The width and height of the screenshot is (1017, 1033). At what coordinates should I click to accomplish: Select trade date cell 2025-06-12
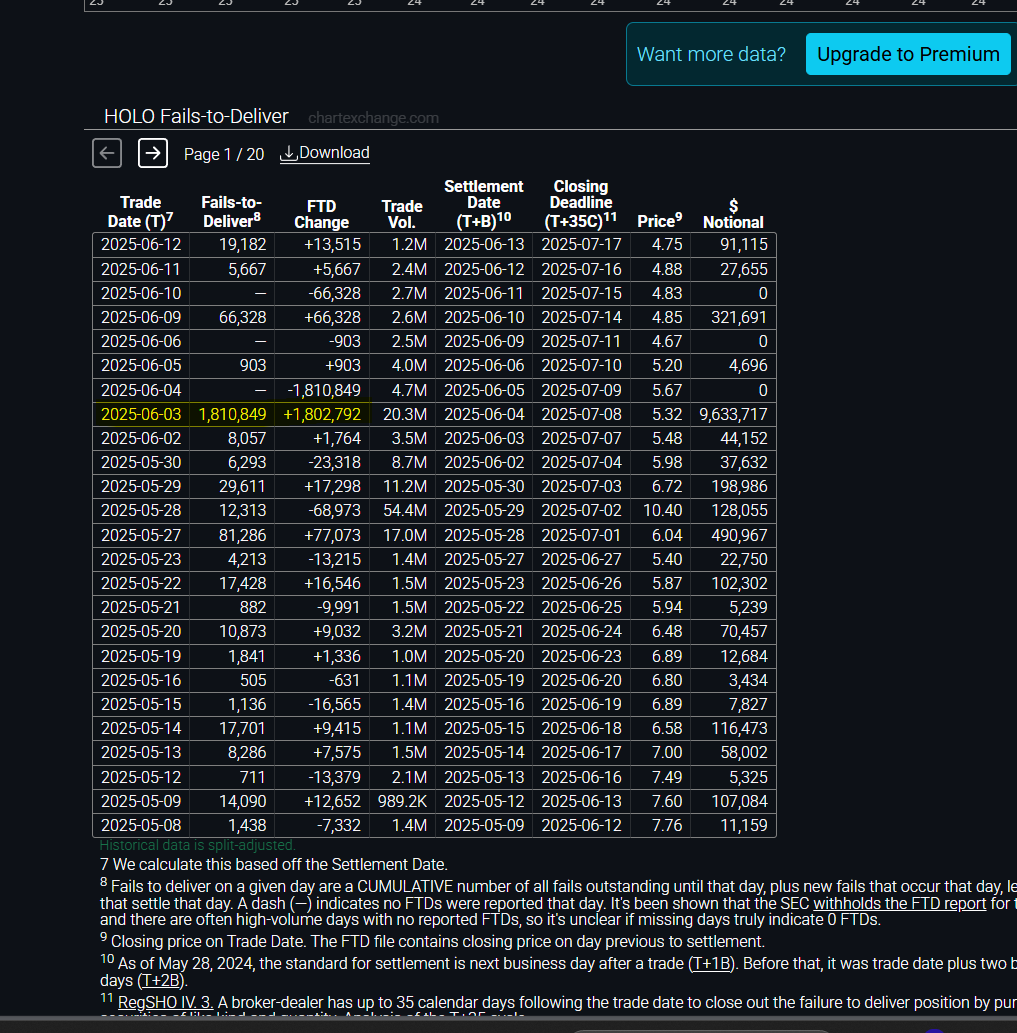(x=141, y=244)
